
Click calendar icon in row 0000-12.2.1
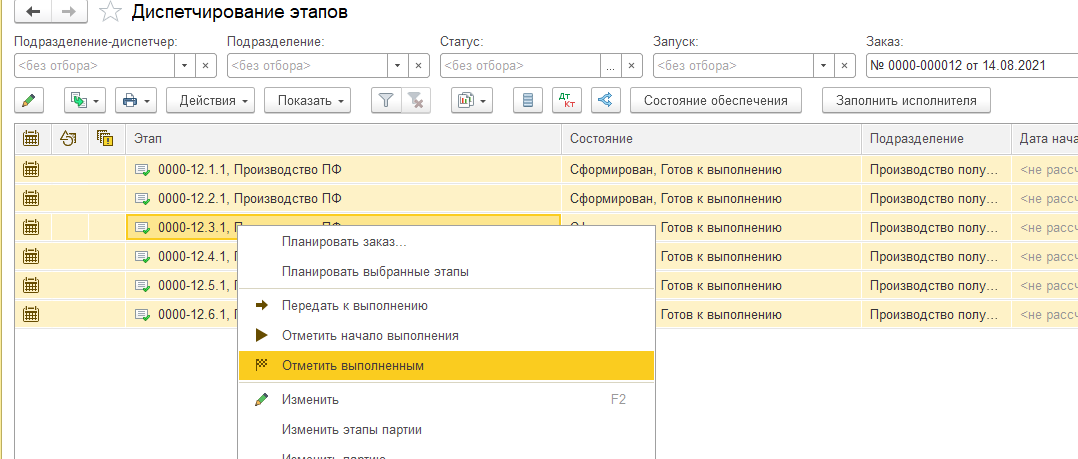[x=32, y=198]
